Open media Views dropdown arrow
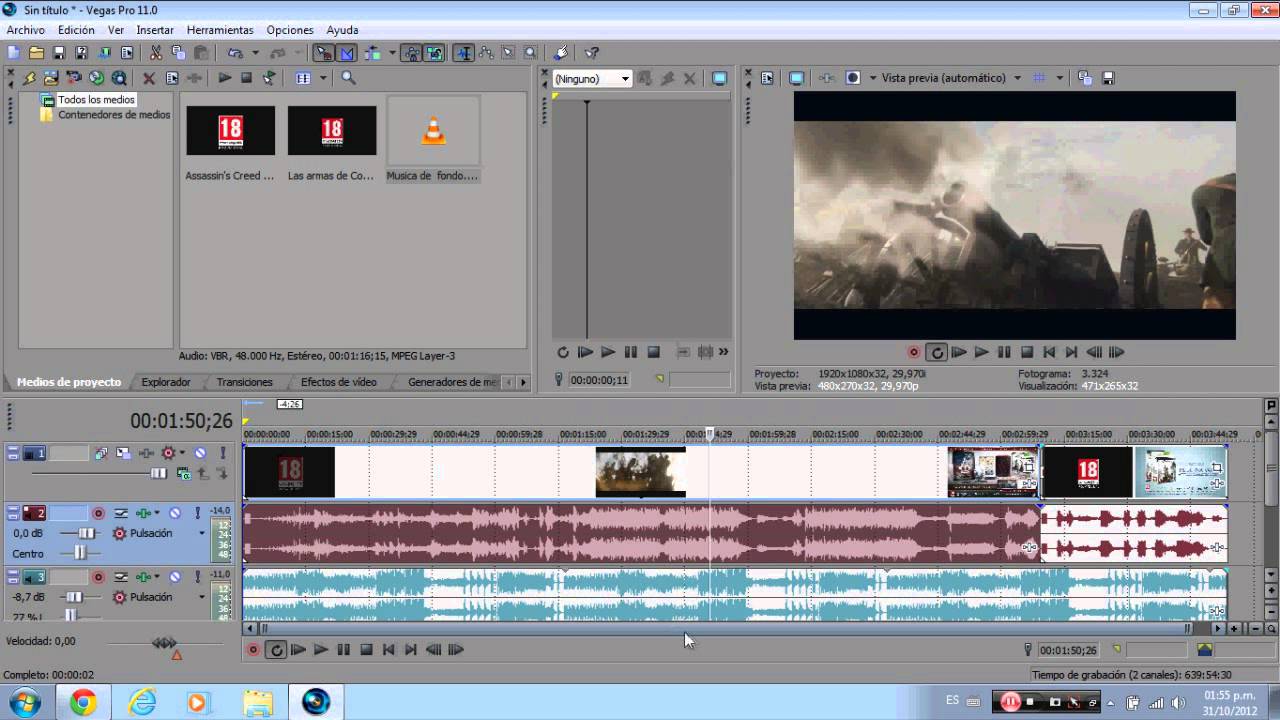This screenshot has height=720, width=1280. click(323, 78)
